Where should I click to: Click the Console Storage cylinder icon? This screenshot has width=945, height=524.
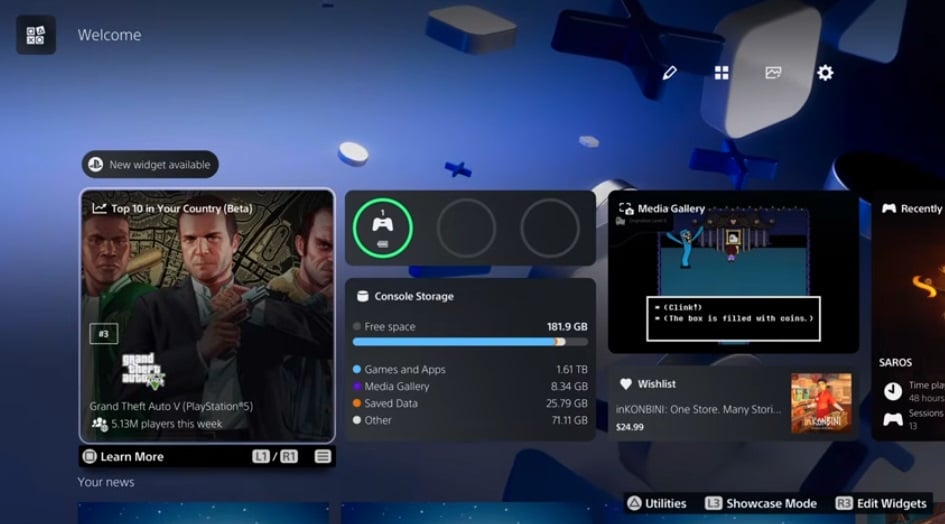pyautogui.click(x=362, y=296)
